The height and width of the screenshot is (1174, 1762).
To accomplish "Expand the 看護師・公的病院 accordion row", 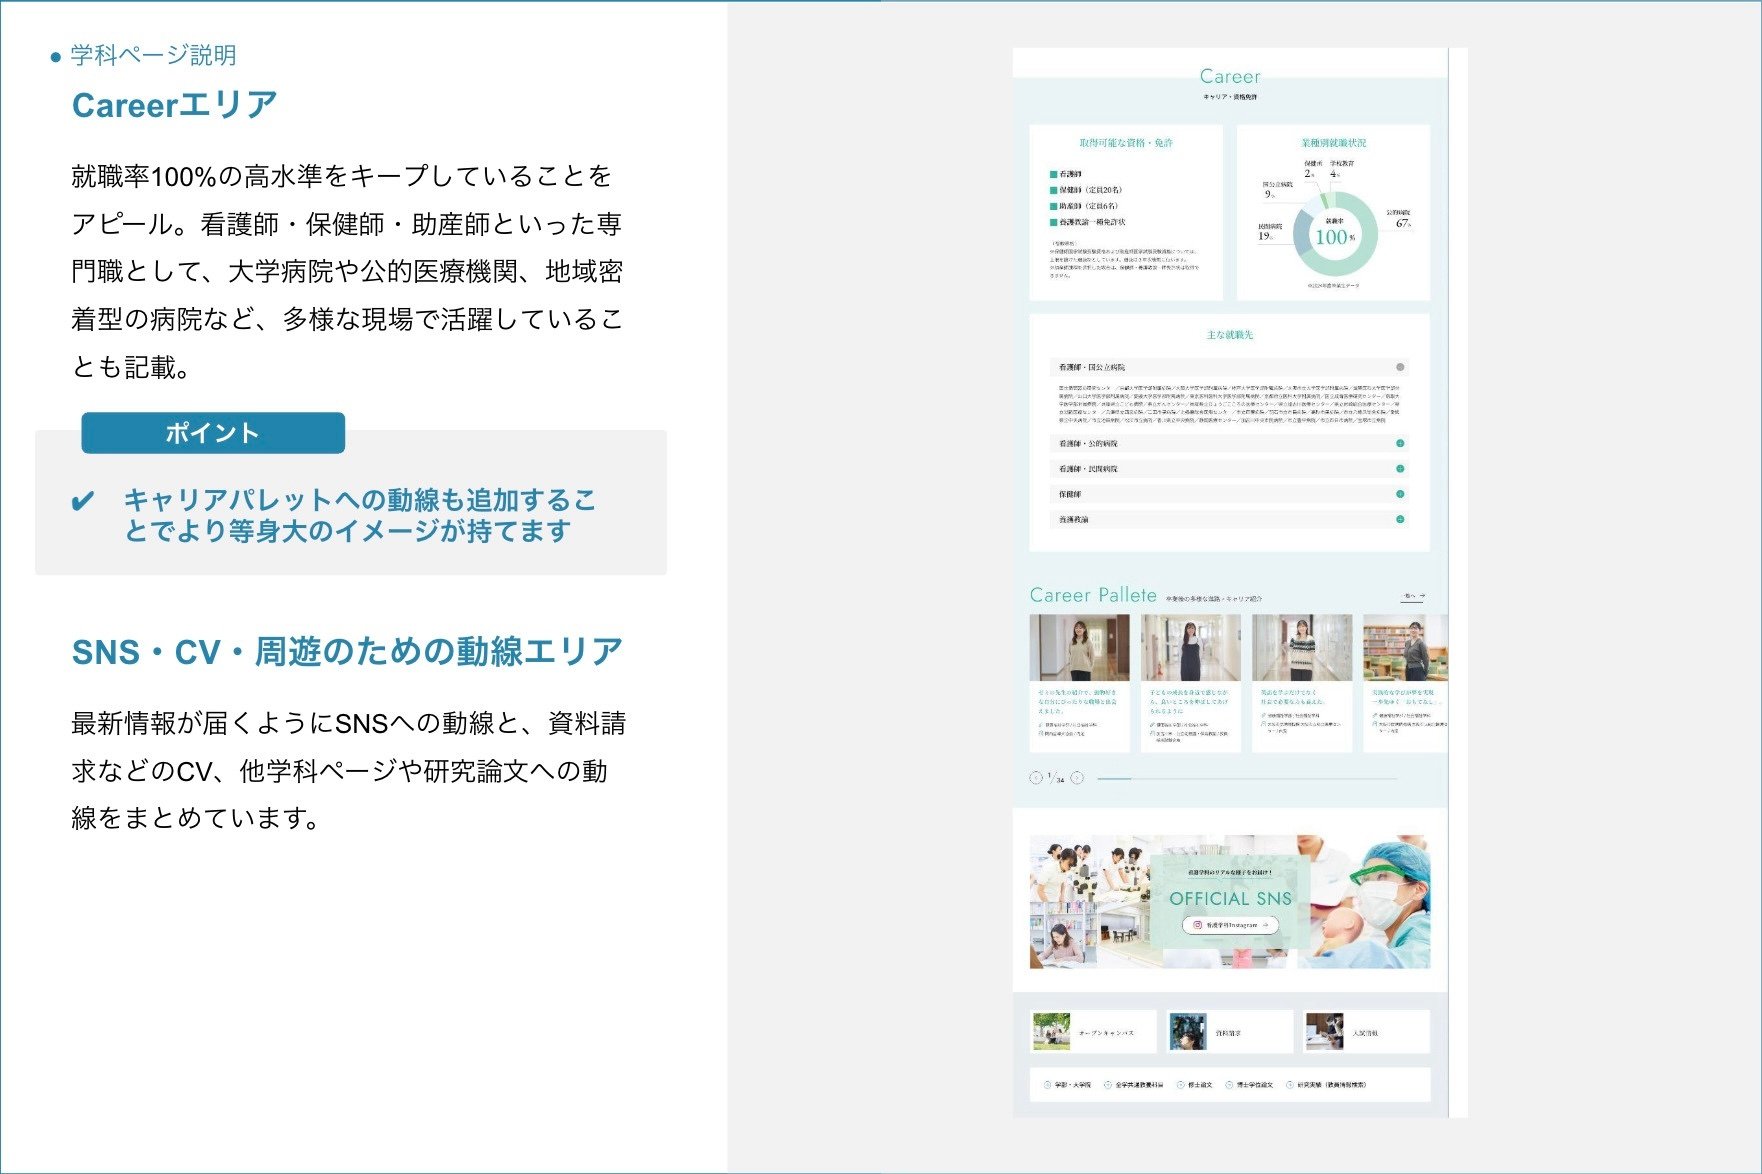I will click(1399, 443).
